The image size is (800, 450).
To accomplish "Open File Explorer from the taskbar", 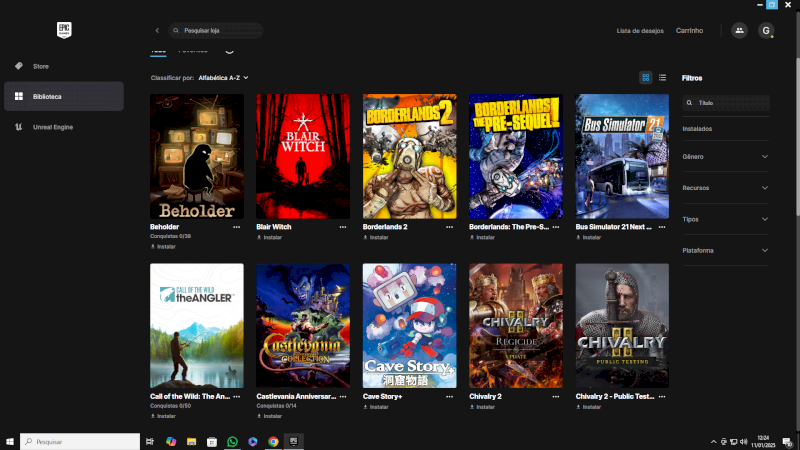I will point(191,441).
